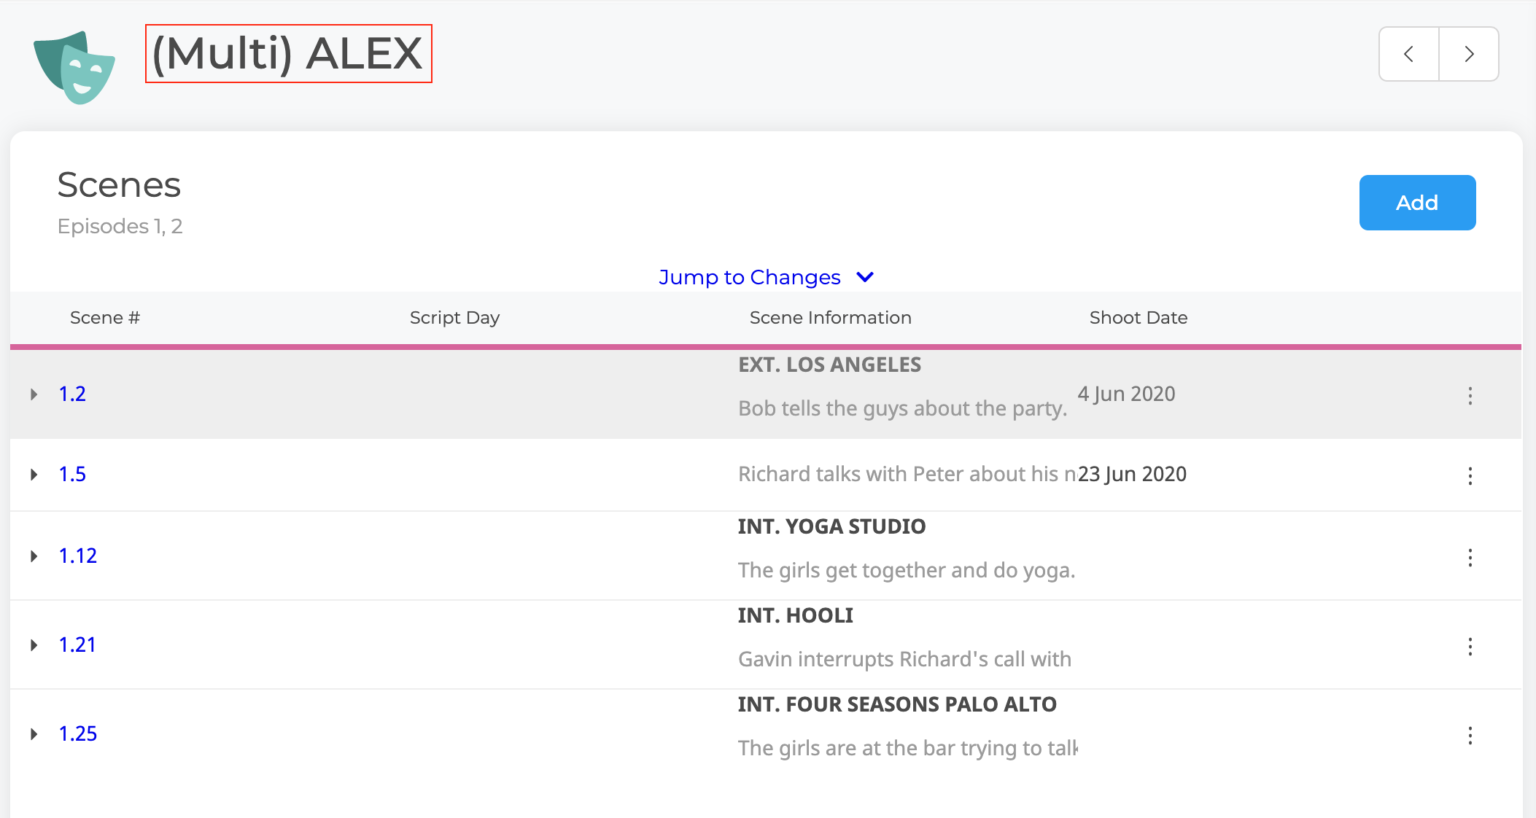Click the (Multi) ALEX character title
Image resolution: width=1536 pixels, height=818 pixels.
tap(288, 54)
